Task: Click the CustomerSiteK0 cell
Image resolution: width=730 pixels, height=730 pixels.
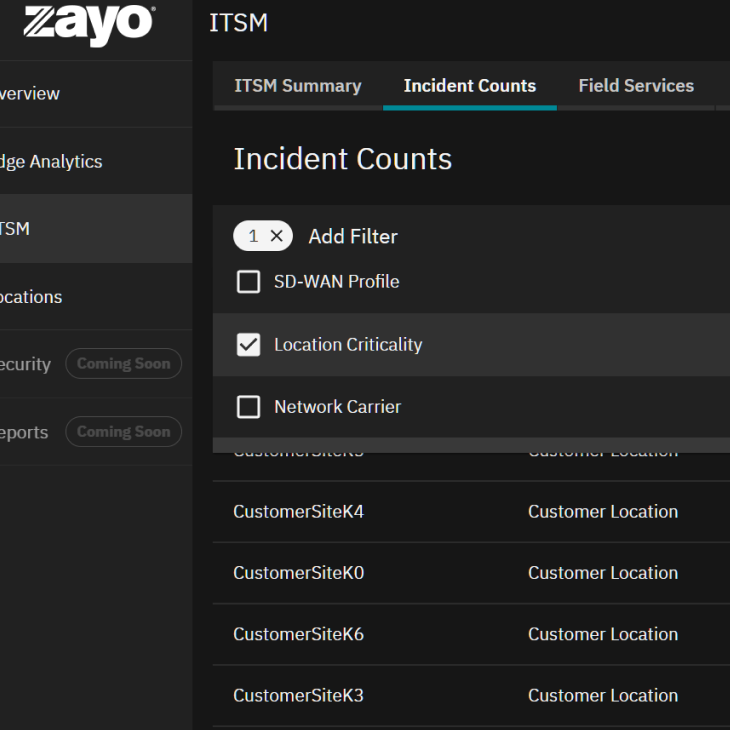Action: click(x=298, y=573)
